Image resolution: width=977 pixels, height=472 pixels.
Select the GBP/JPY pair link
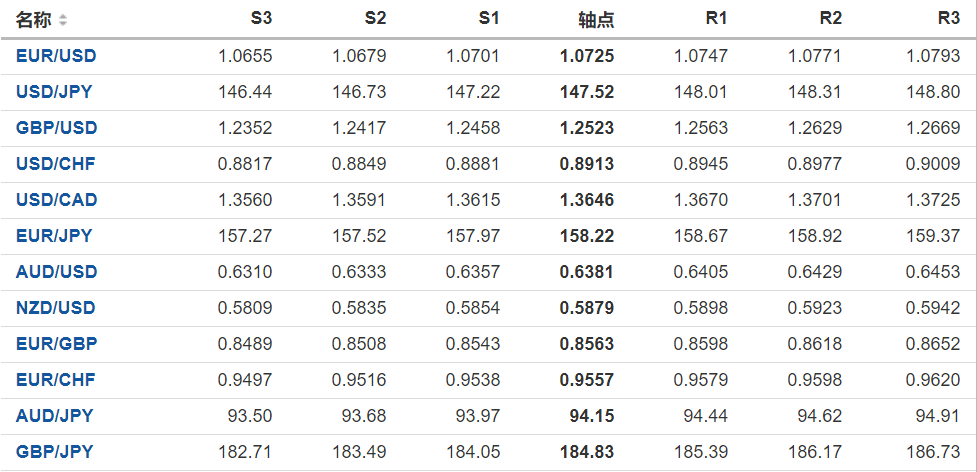click(54, 452)
